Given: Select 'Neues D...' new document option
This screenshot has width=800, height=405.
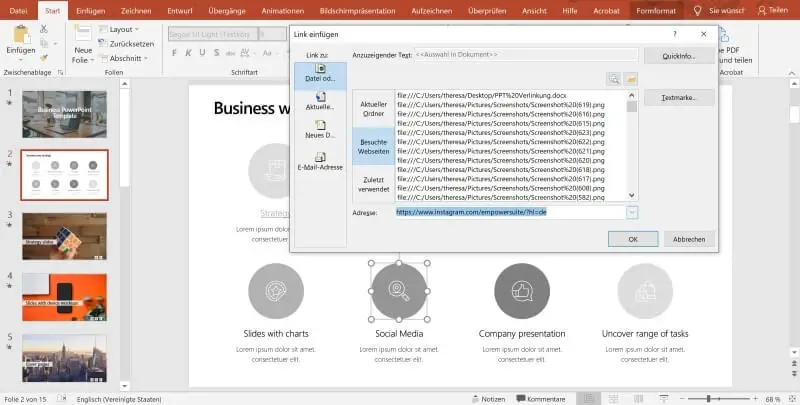Looking at the screenshot, I should pyautogui.click(x=320, y=129).
